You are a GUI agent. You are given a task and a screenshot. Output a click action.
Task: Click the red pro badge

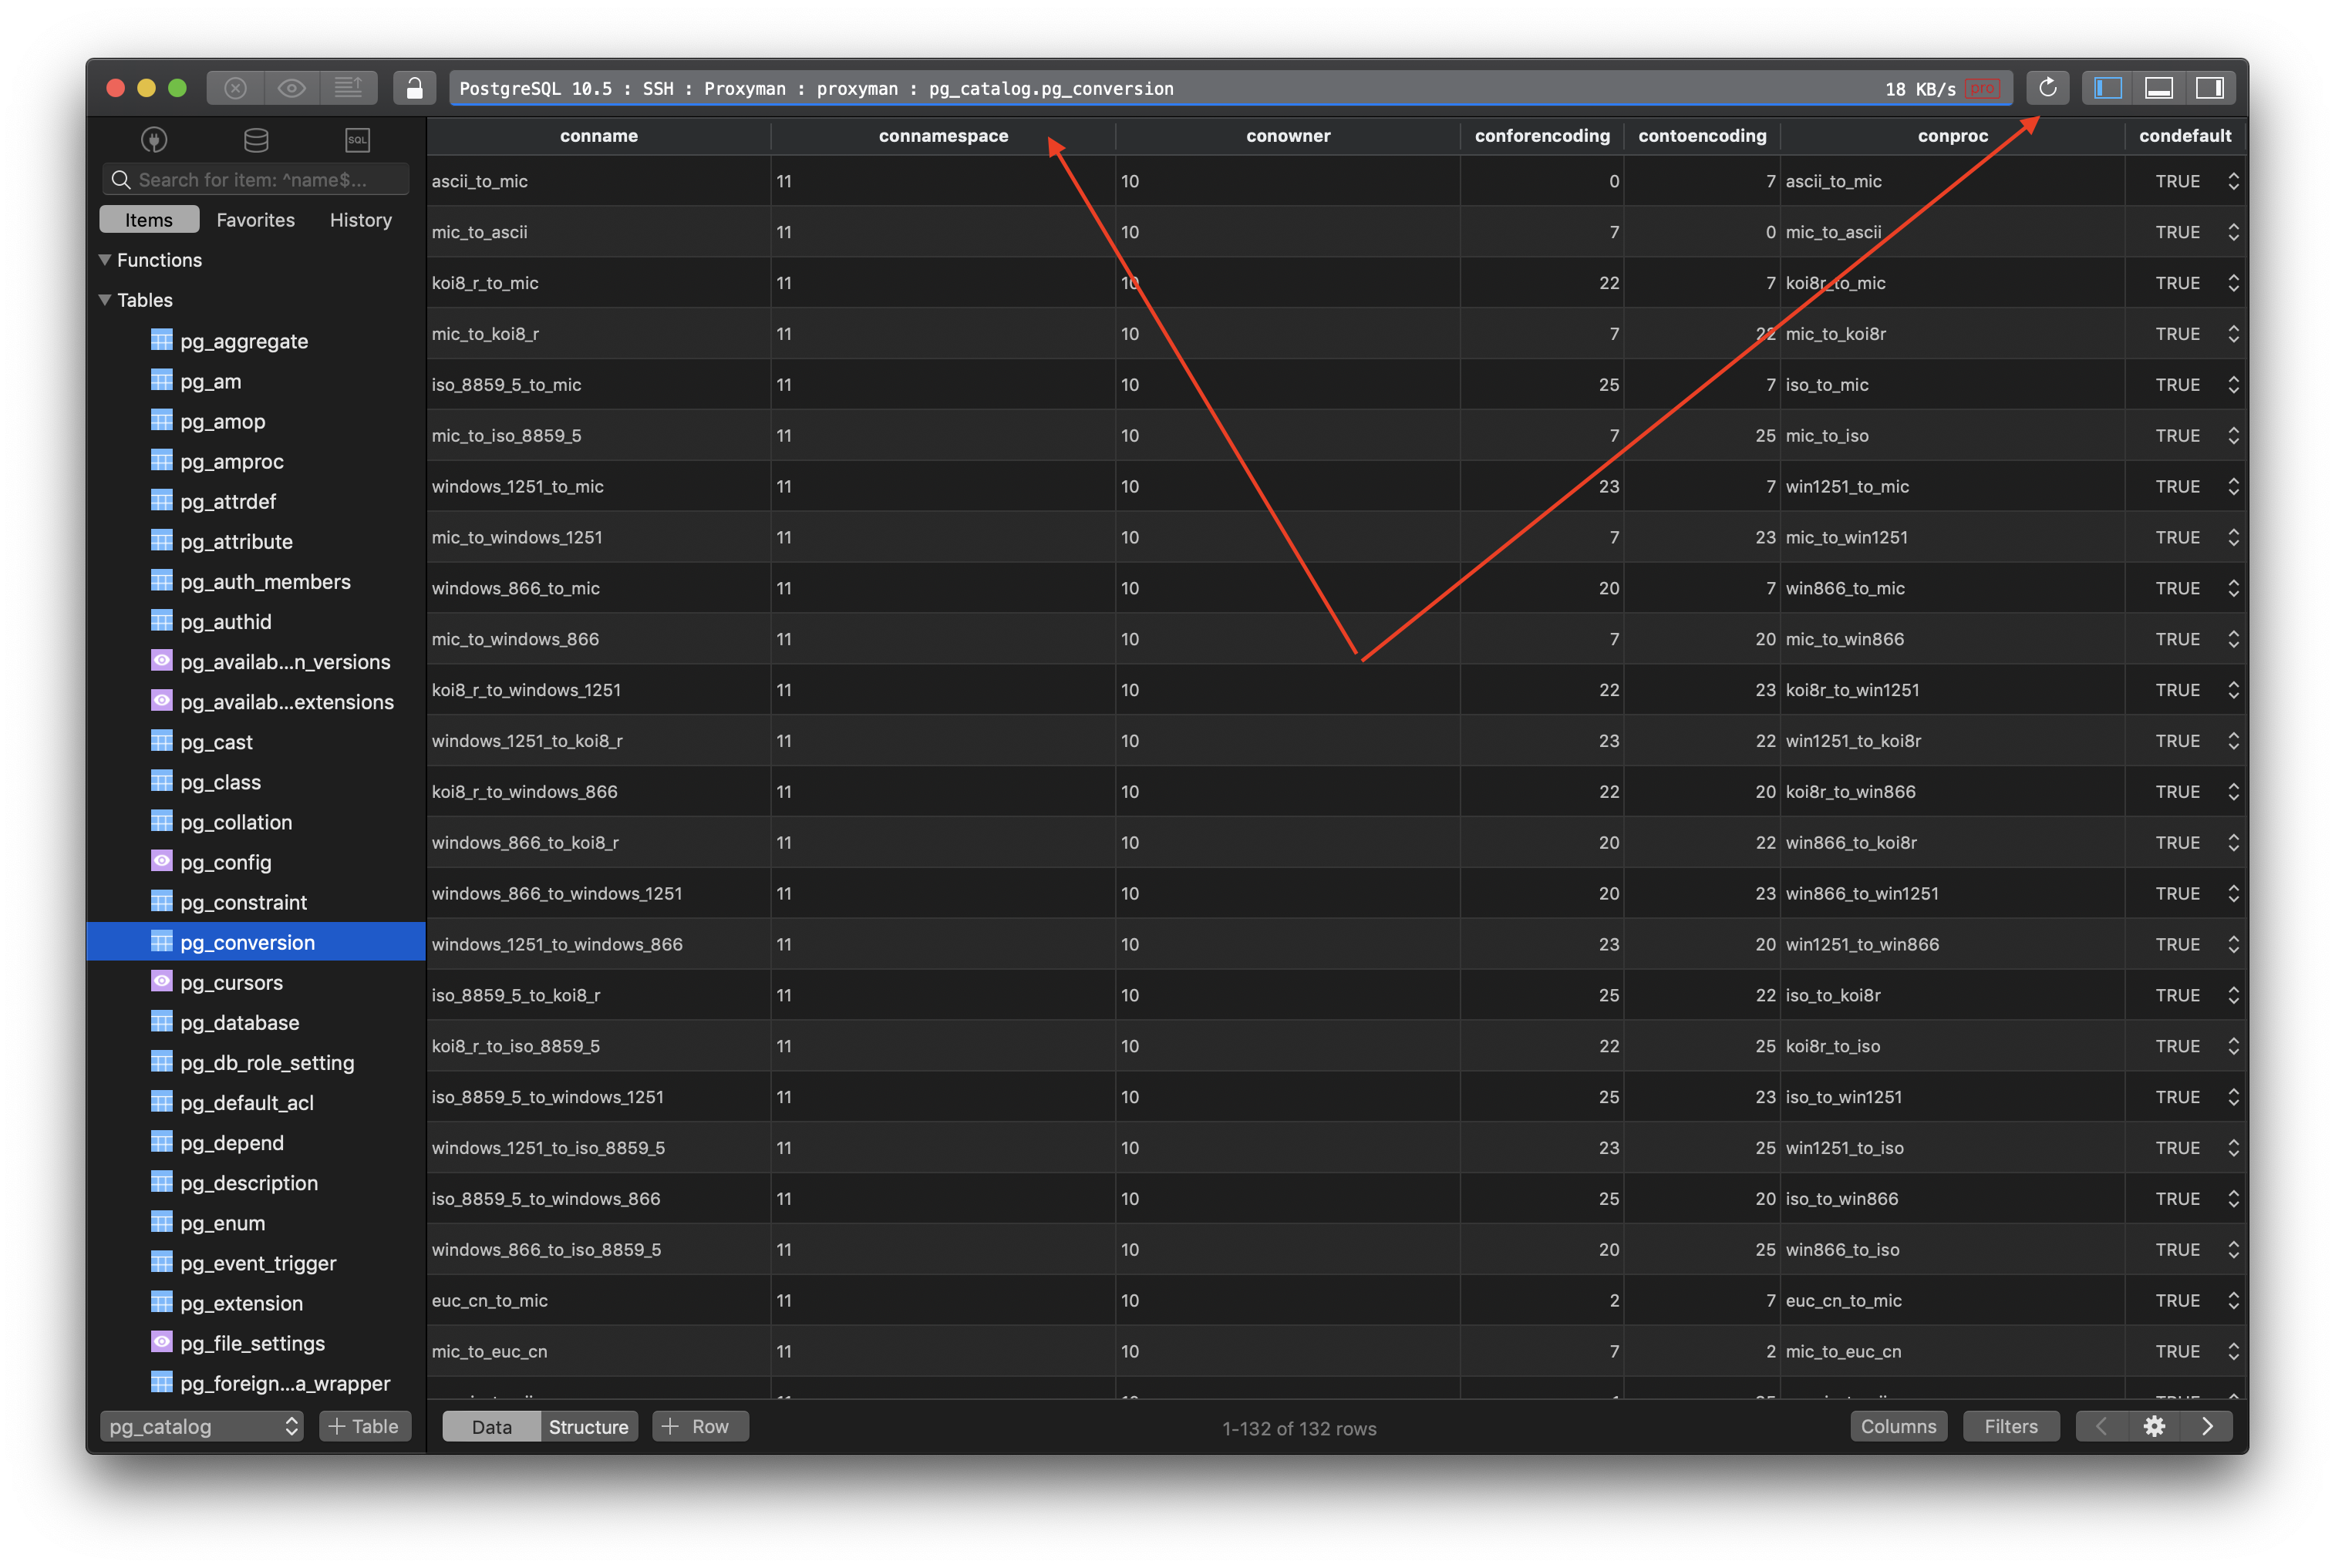tap(1982, 88)
